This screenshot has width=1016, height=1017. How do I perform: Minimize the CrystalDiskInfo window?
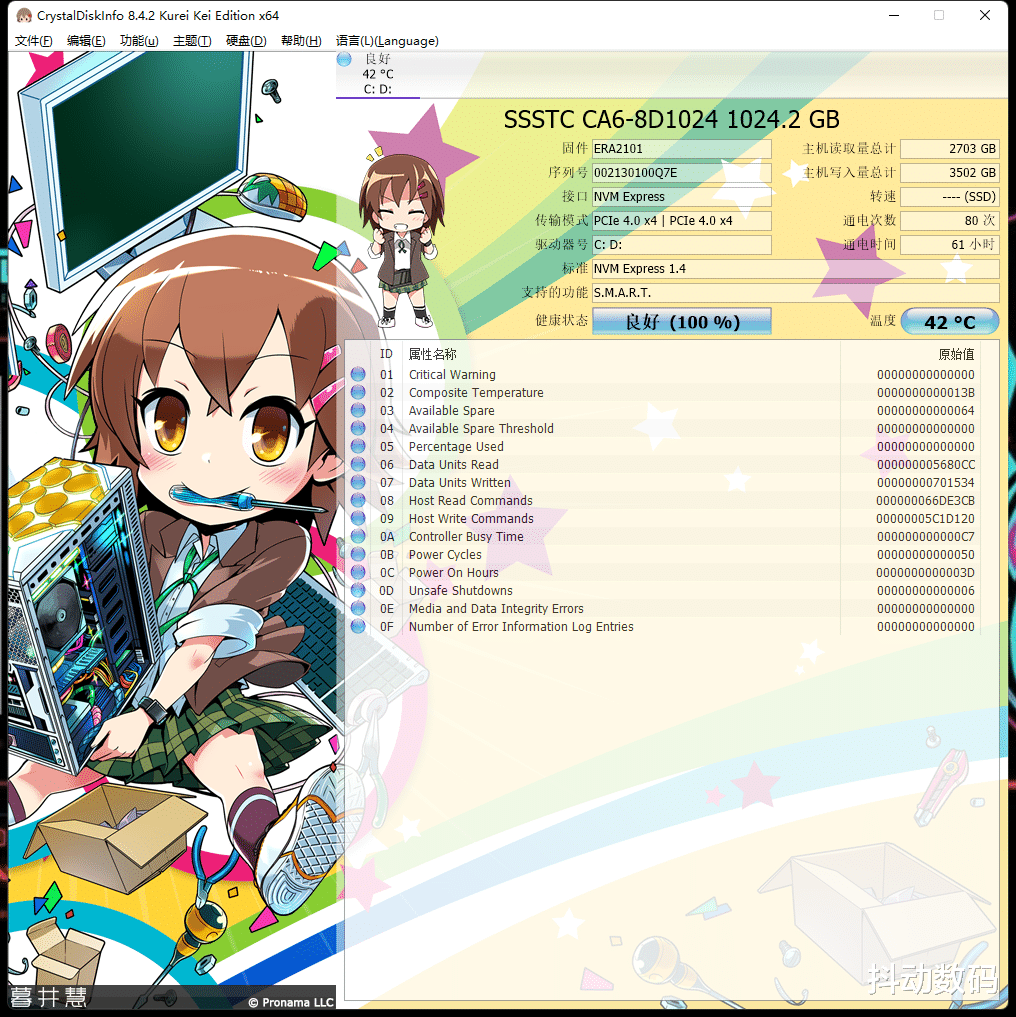pyautogui.click(x=894, y=15)
